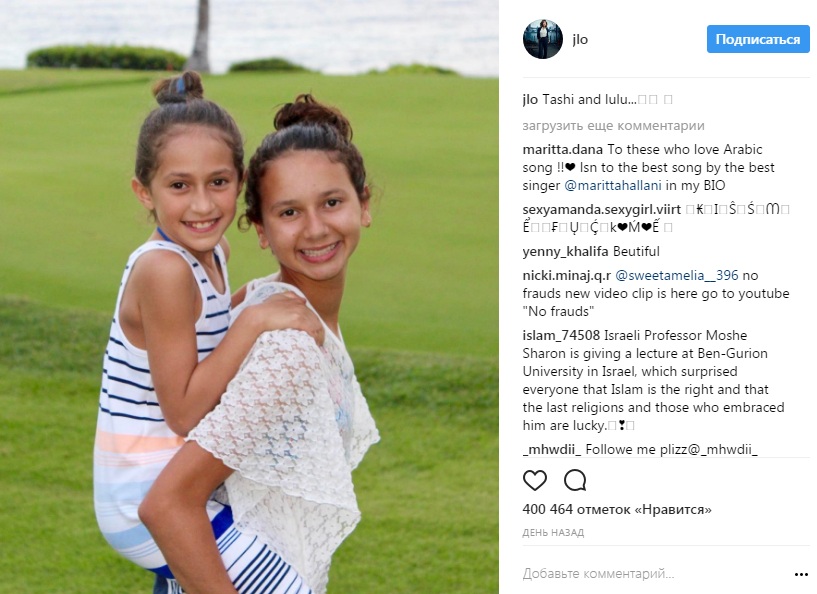817x594 pixels.
Task: Follow the @marittahallani mention link
Action: pyautogui.click(x=613, y=185)
